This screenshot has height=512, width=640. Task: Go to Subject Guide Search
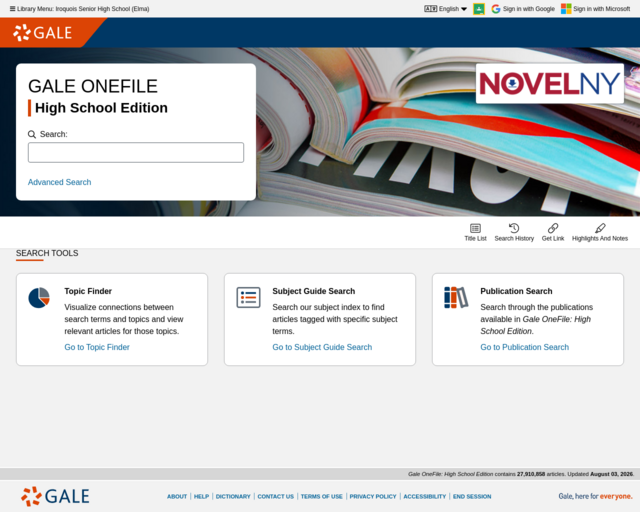(x=322, y=347)
